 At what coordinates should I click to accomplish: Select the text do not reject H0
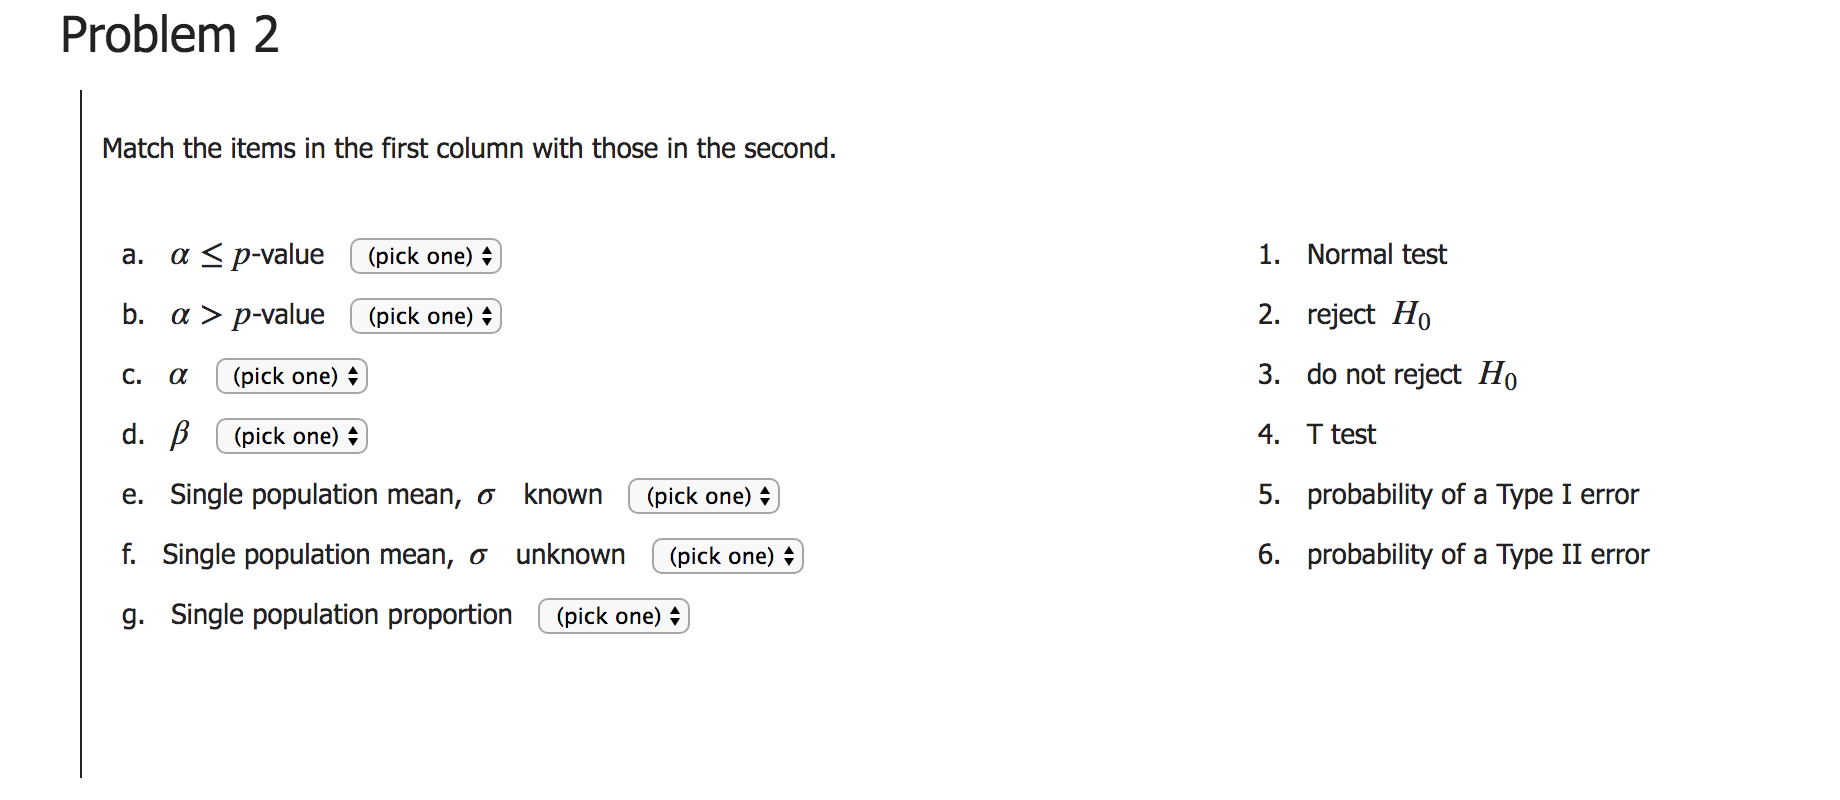point(1410,374)
